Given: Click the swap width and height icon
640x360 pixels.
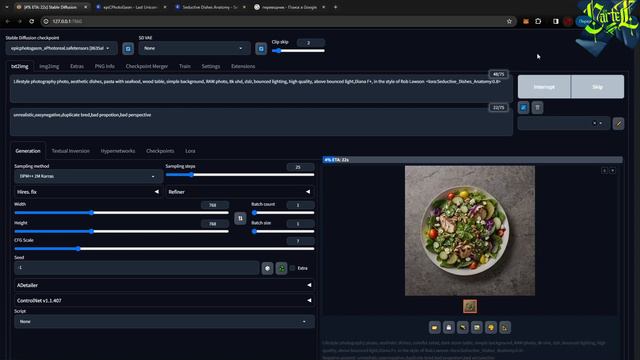Looking at the screenshot, I should (x=240, y=218).
